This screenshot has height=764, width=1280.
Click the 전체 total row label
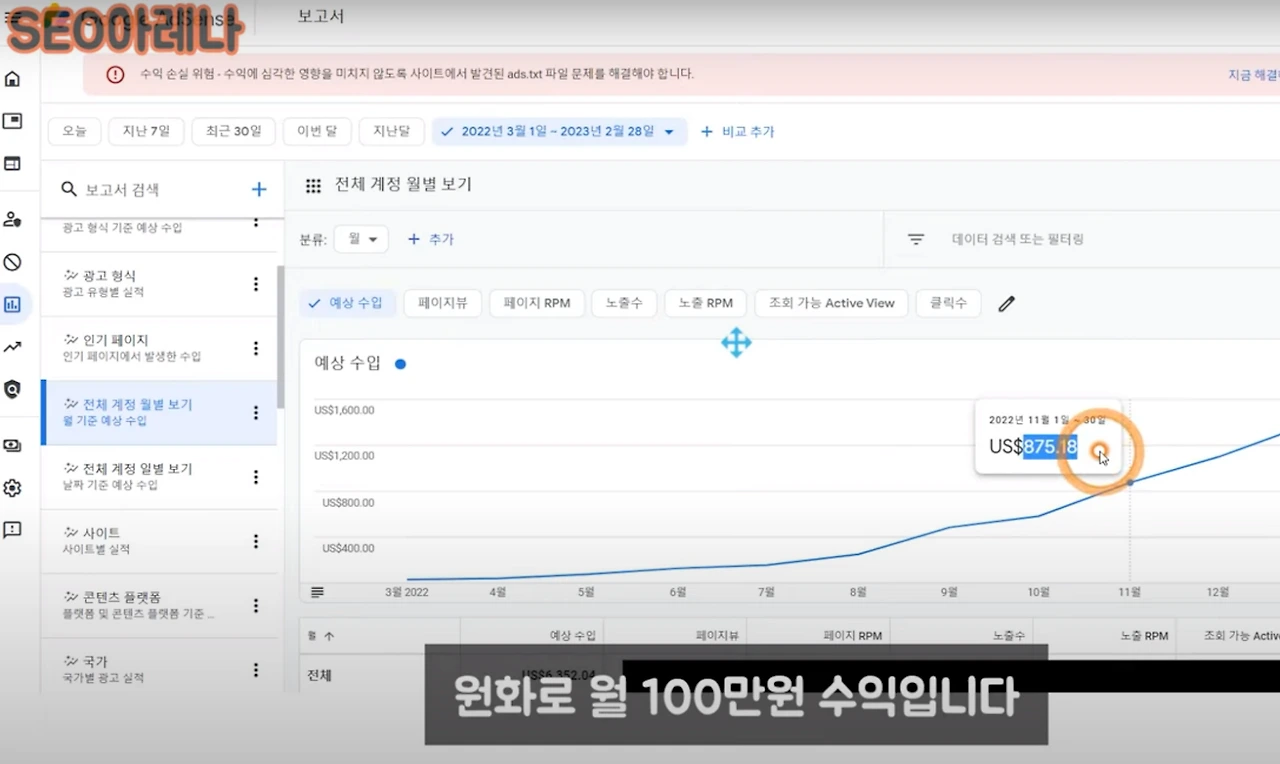(x=320, y=675)
